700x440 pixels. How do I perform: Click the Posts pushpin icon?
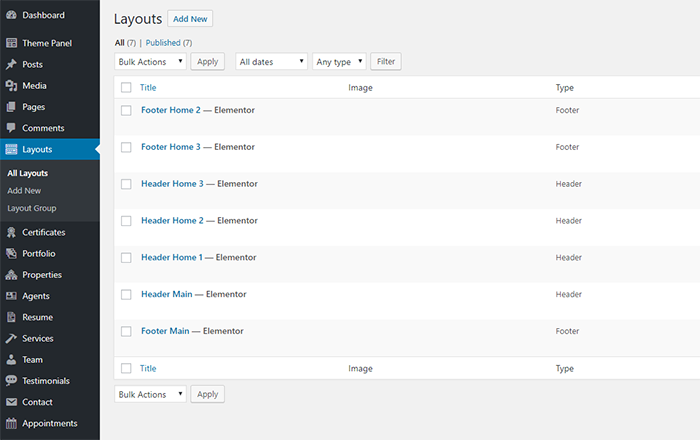point(11,64)
